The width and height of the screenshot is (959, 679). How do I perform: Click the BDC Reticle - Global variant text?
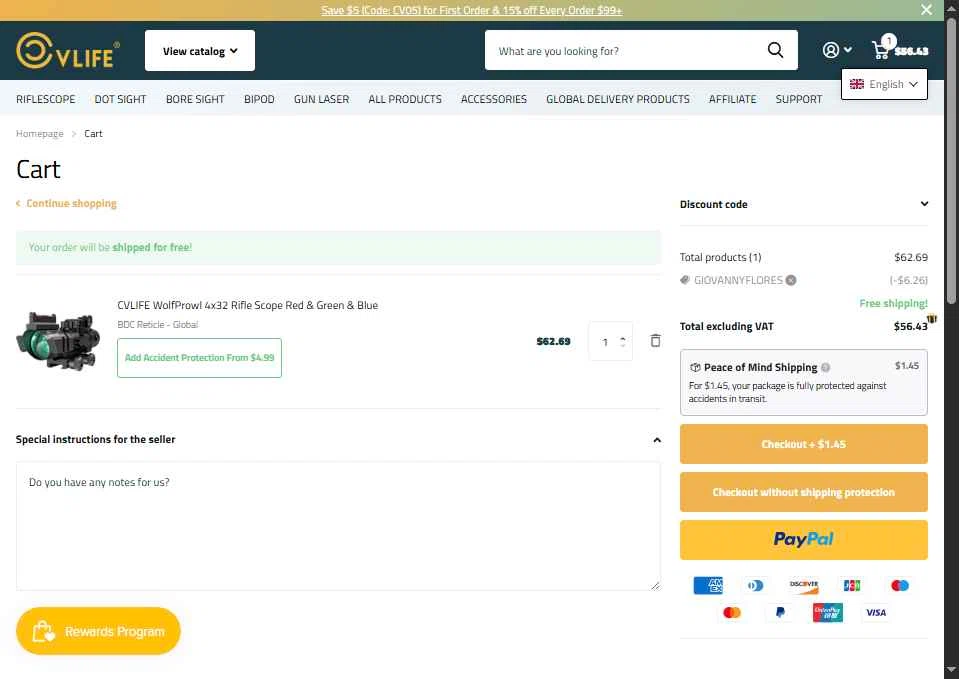point(158,325)
